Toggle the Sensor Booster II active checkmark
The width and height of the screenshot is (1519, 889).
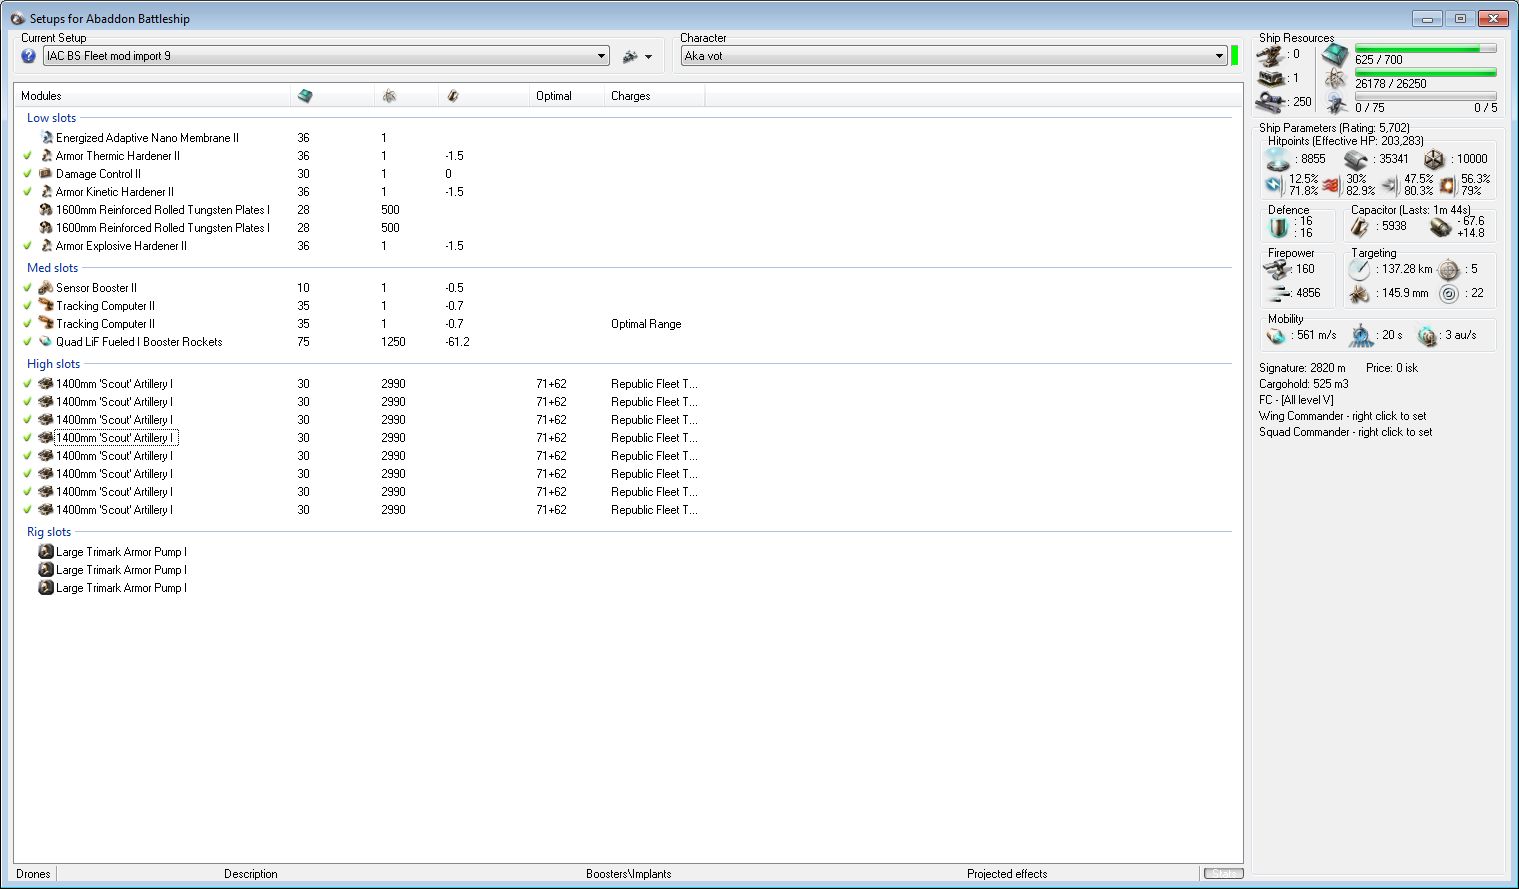(28, 288)
